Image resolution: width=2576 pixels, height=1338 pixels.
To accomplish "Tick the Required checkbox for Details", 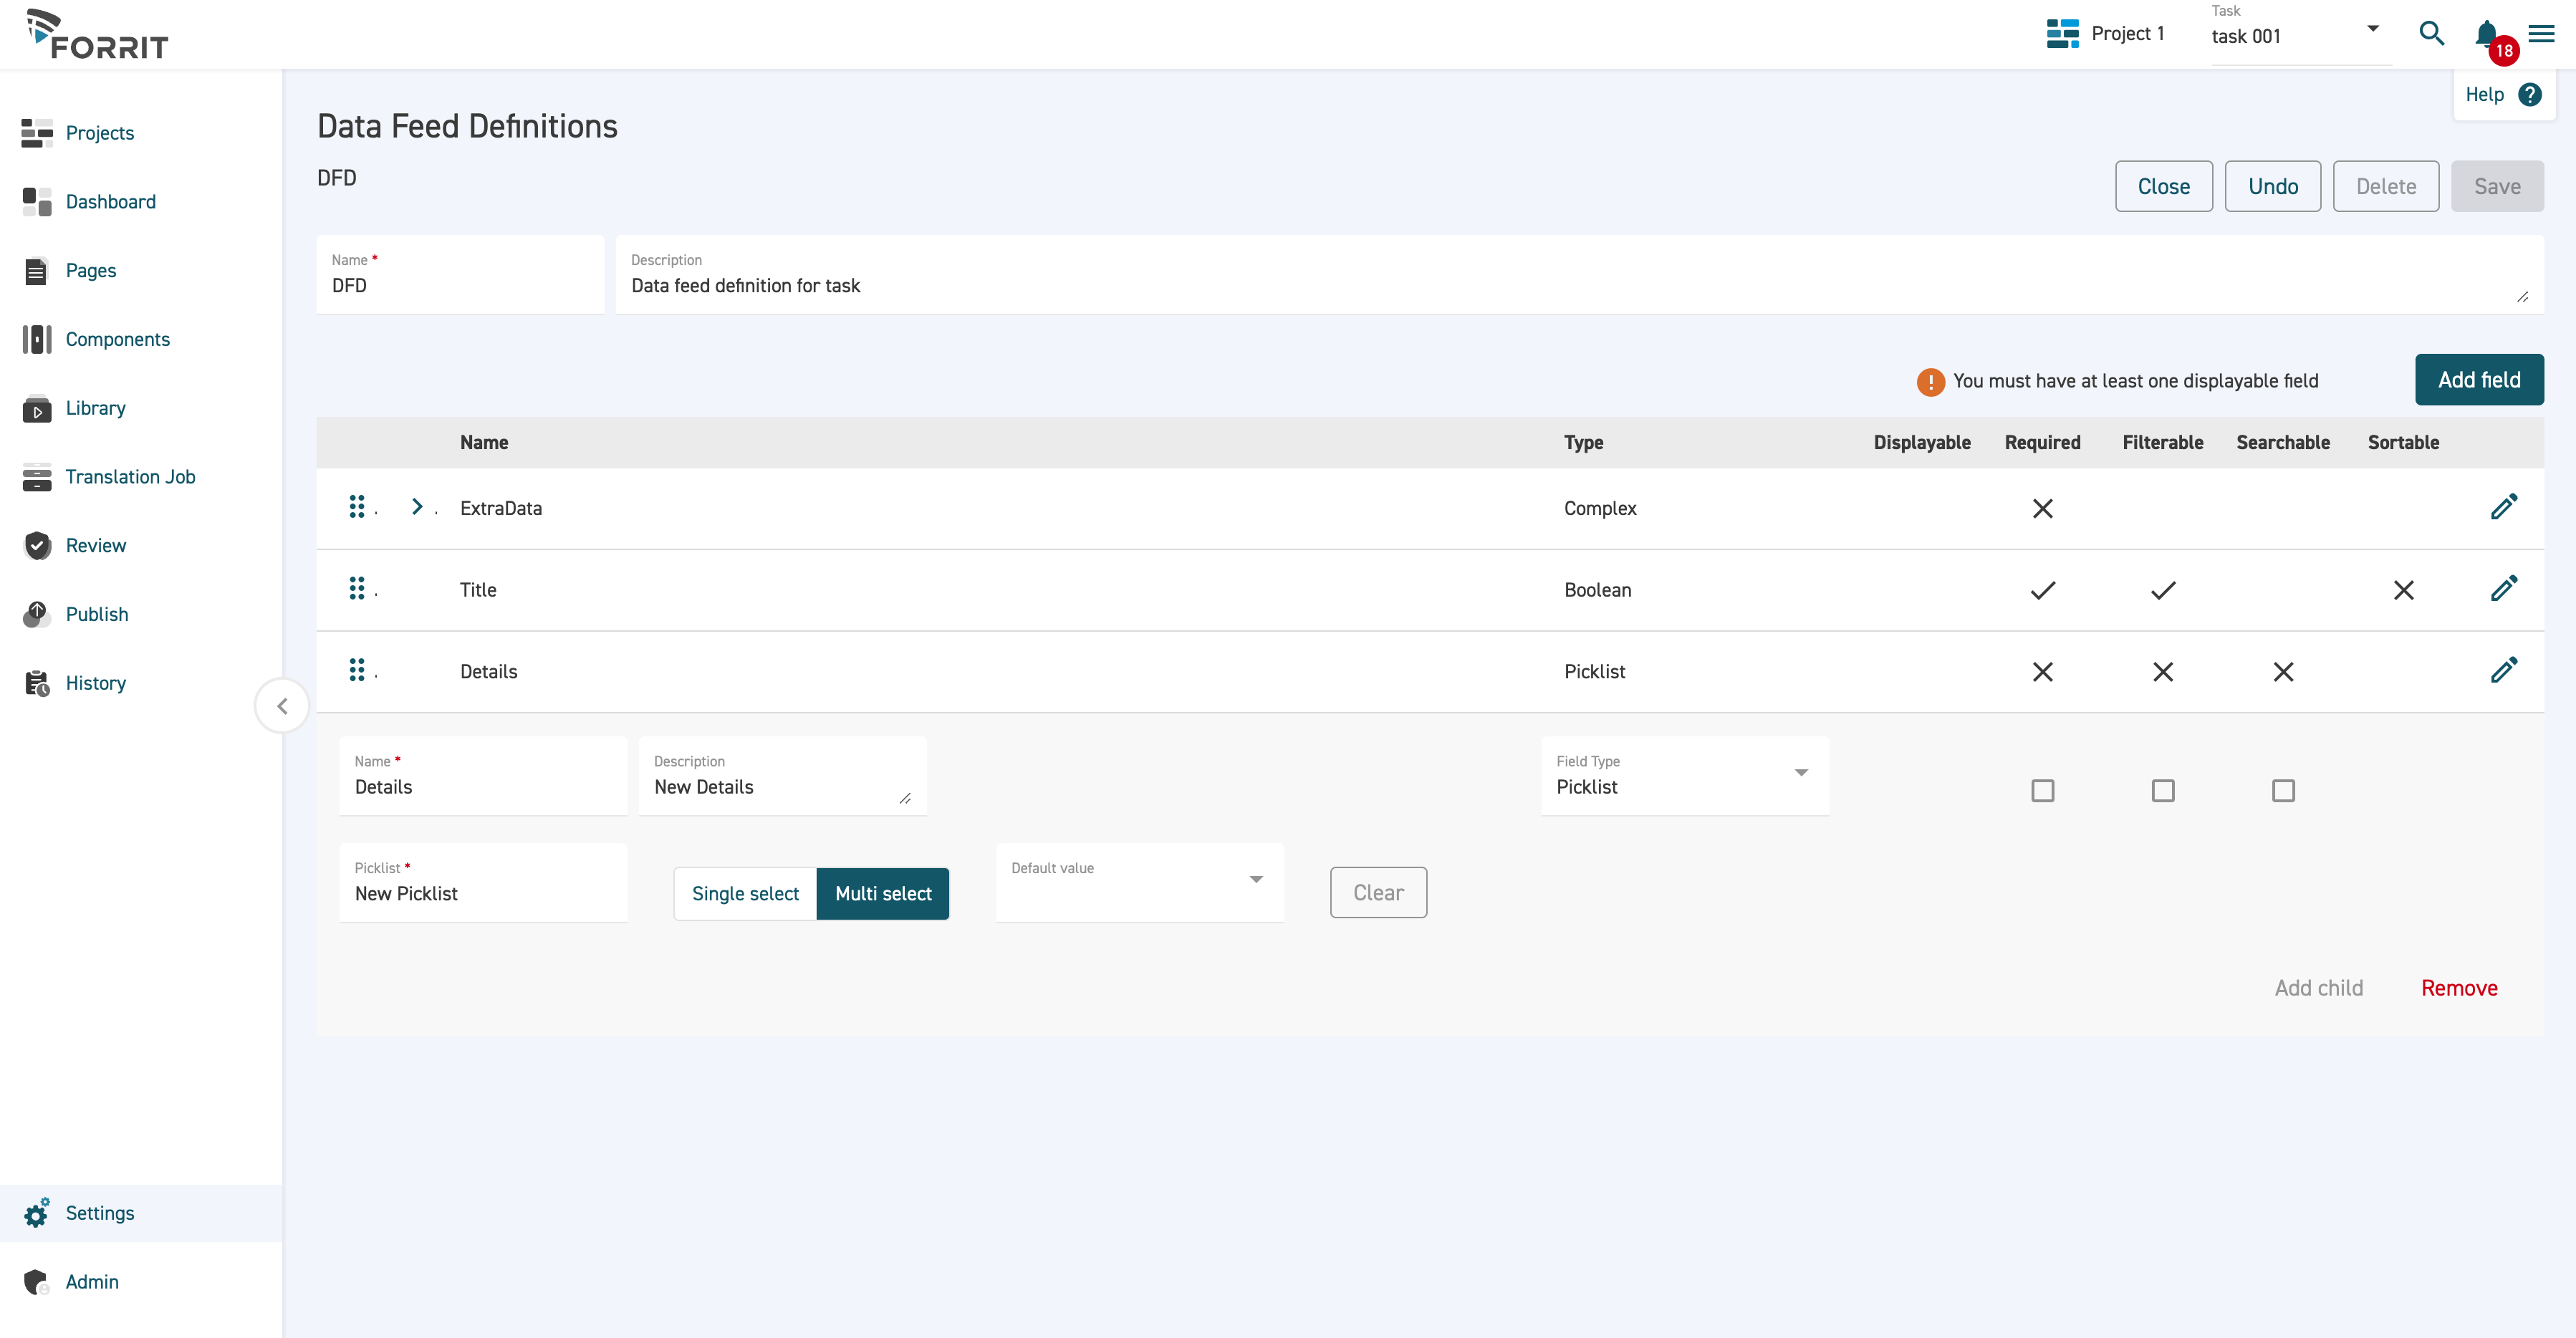I will (2042, 791).
